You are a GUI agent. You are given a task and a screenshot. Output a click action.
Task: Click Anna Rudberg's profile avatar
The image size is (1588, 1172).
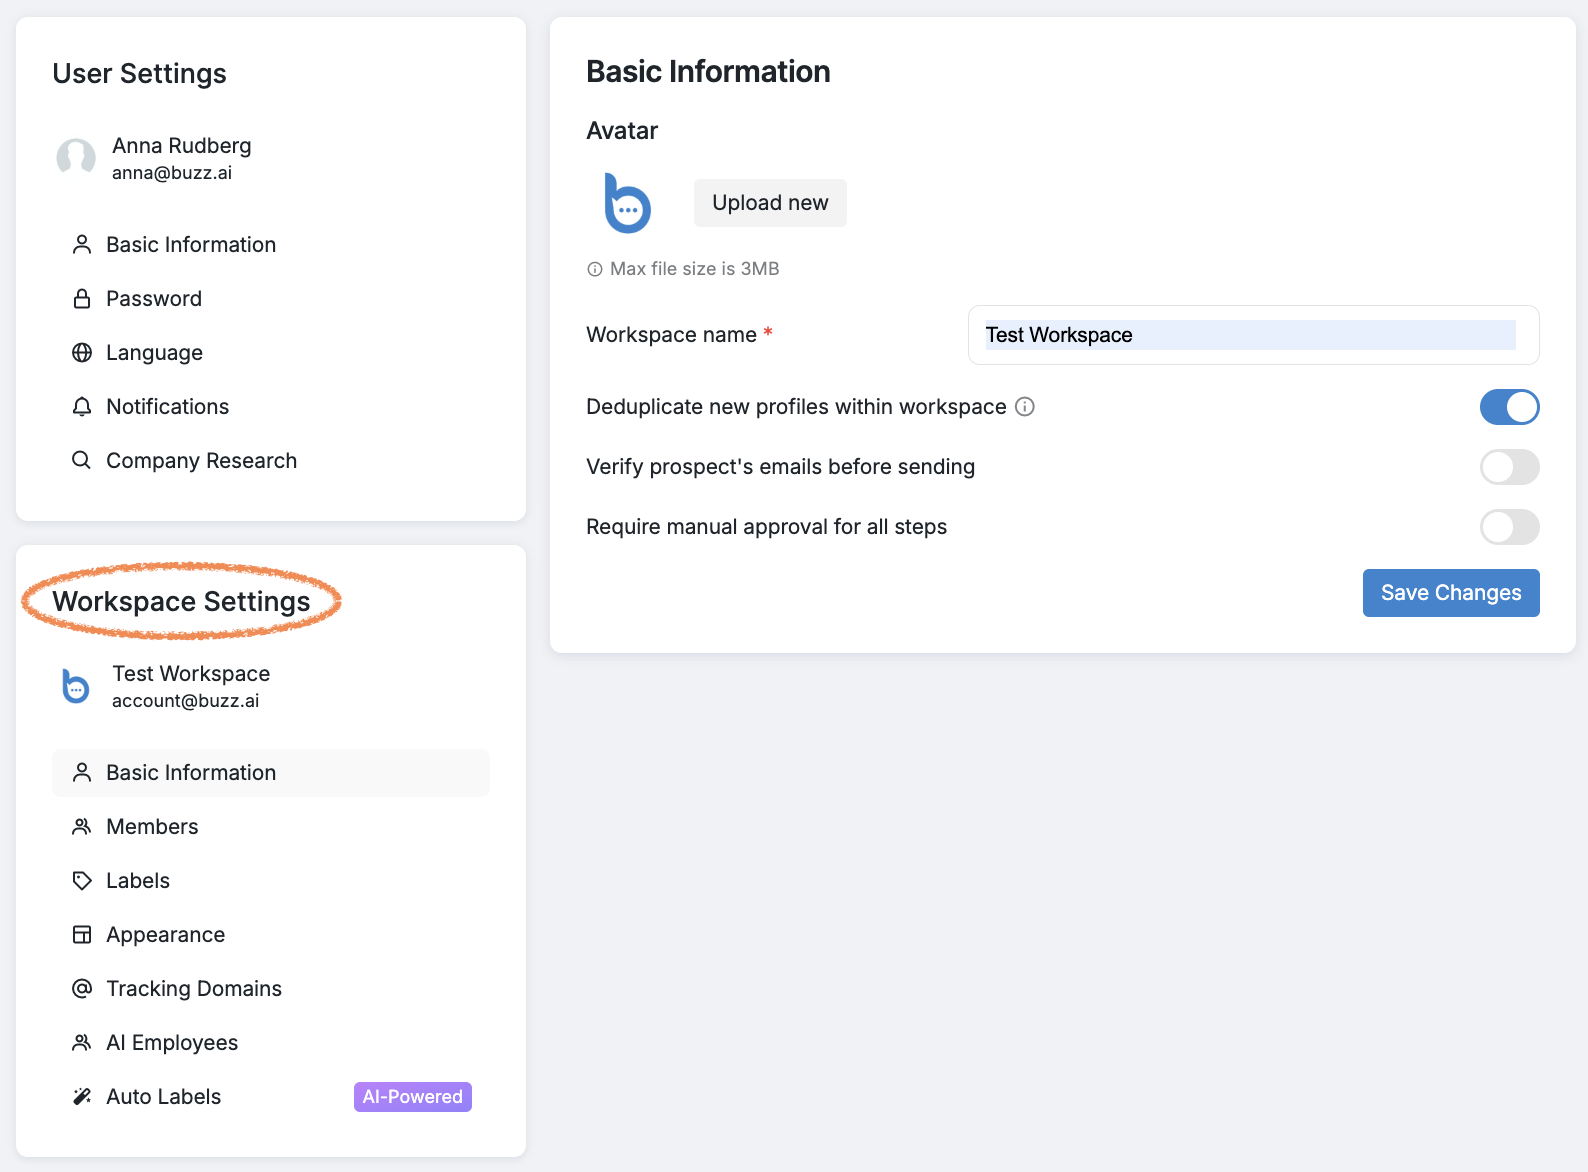(x=76, y=158)
